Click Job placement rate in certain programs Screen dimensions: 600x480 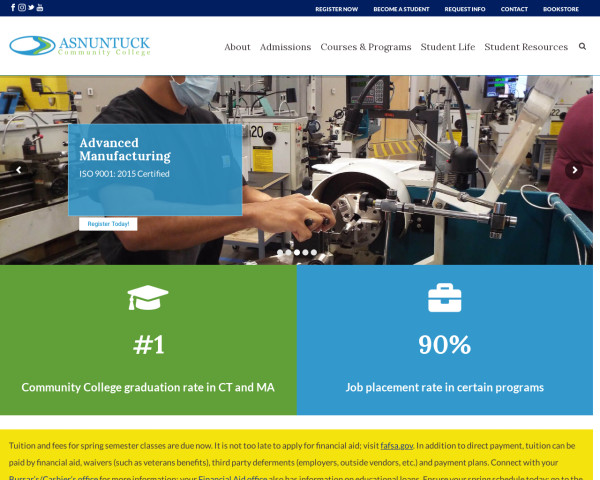(445, 387)
